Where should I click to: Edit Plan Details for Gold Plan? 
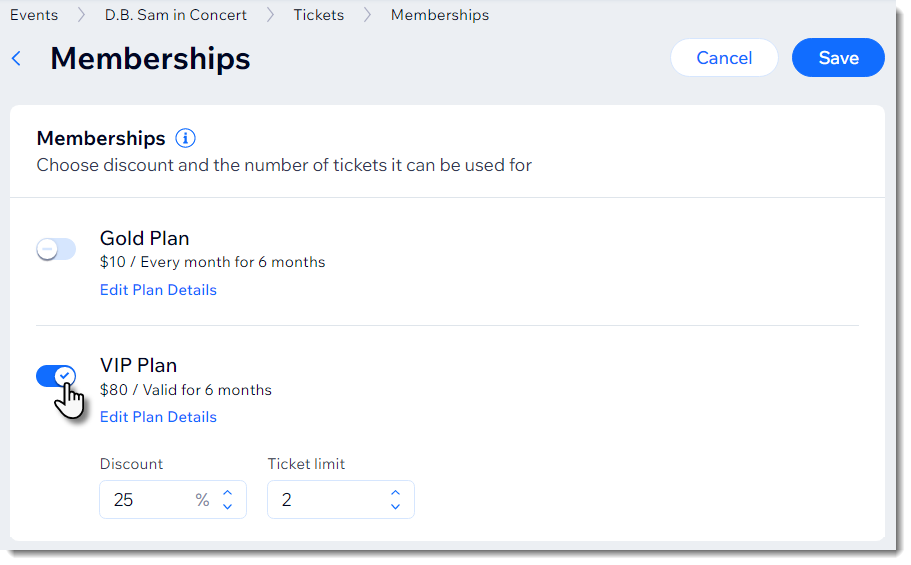point(158,290)
